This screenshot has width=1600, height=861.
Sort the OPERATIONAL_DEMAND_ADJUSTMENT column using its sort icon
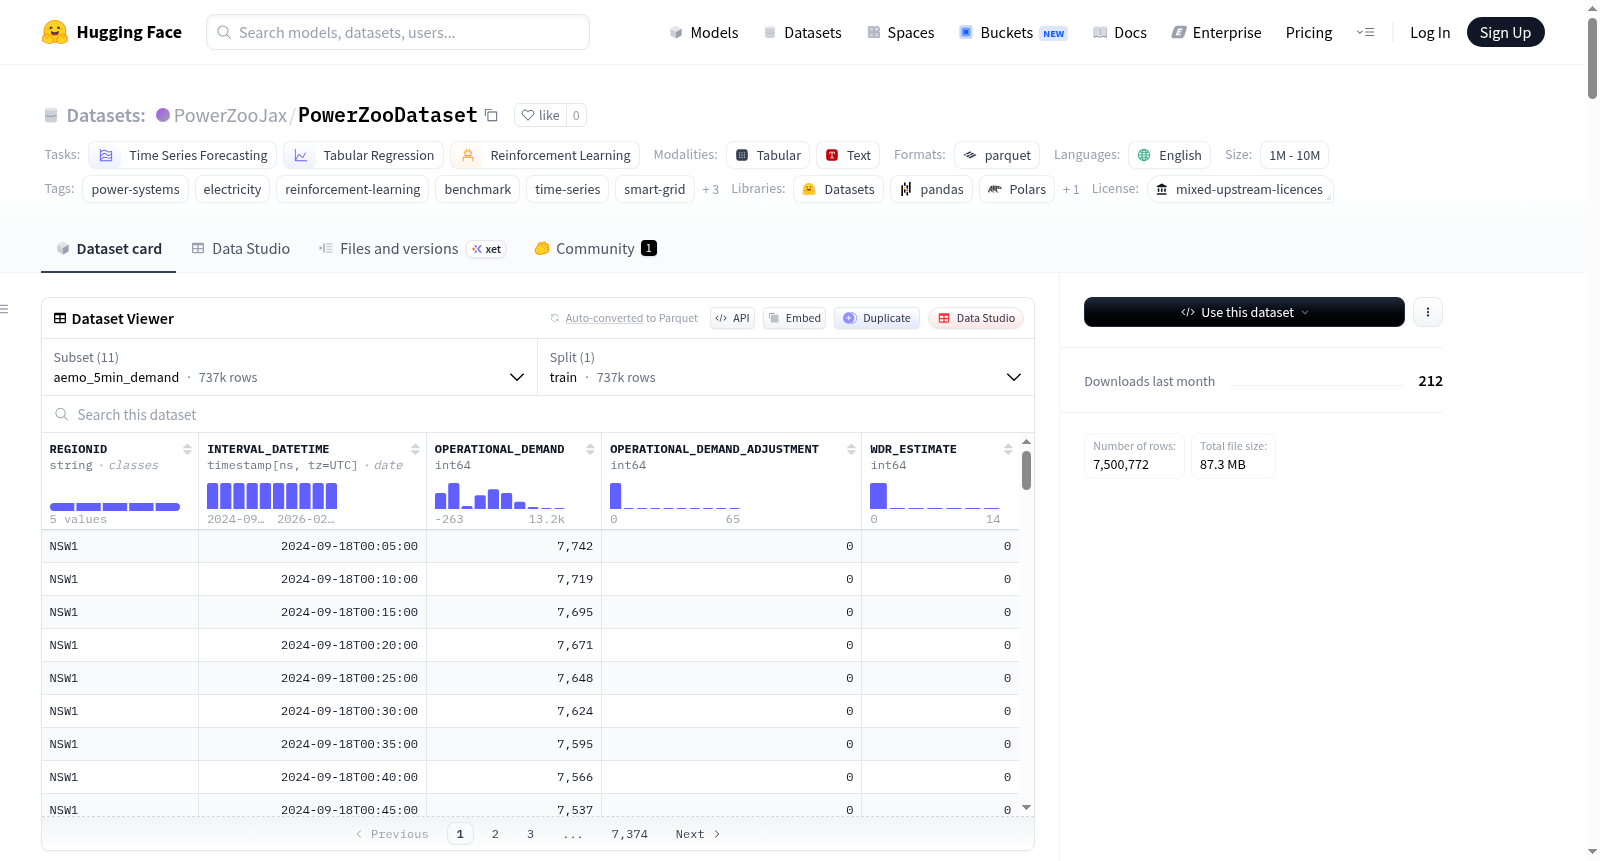(x=852, y=449)
